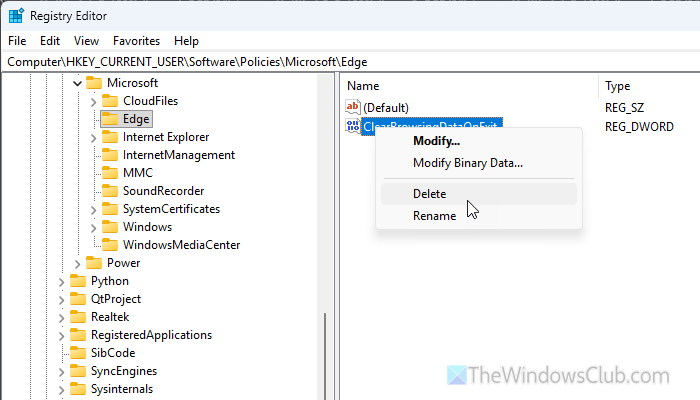700x400 pixels.
Task: Click the SibCode folder icon
Action: [x=78, y=353]
